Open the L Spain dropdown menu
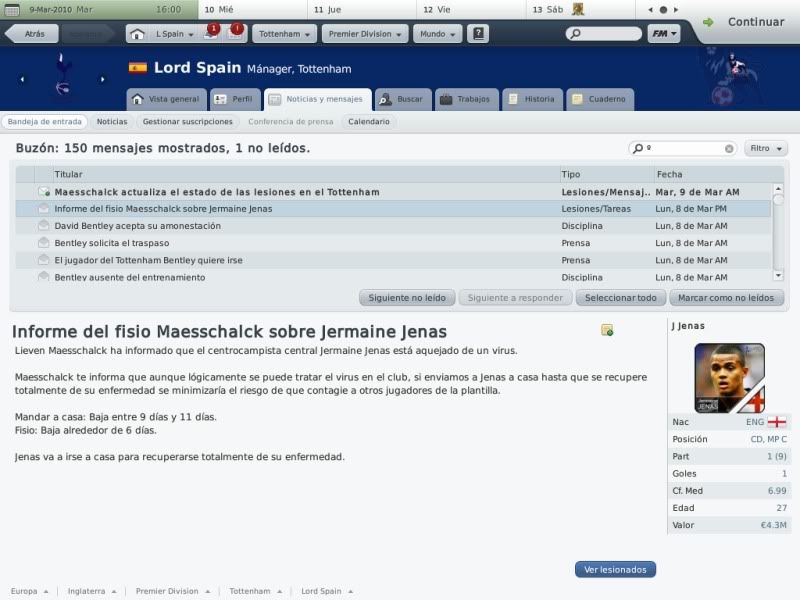 pos(174,34)
